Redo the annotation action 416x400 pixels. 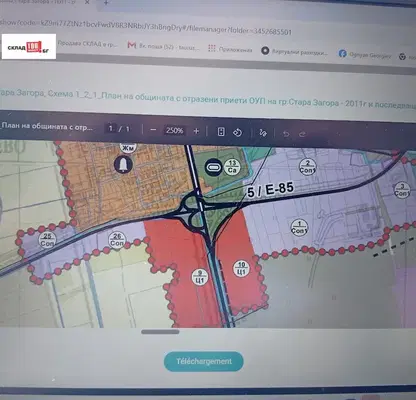(x=302, y=134)
